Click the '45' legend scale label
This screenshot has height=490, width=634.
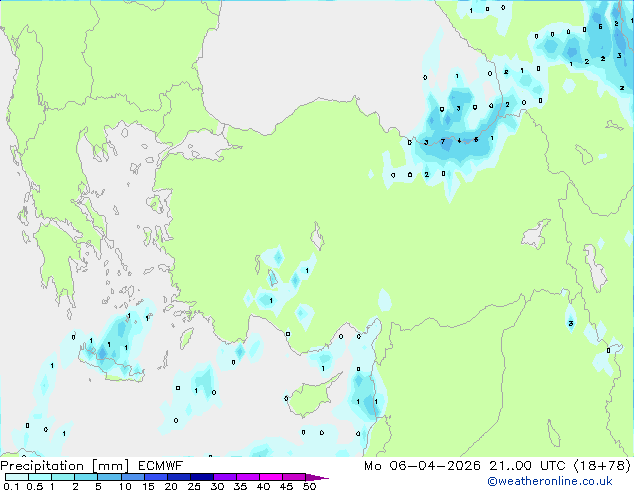coord(286,486)
